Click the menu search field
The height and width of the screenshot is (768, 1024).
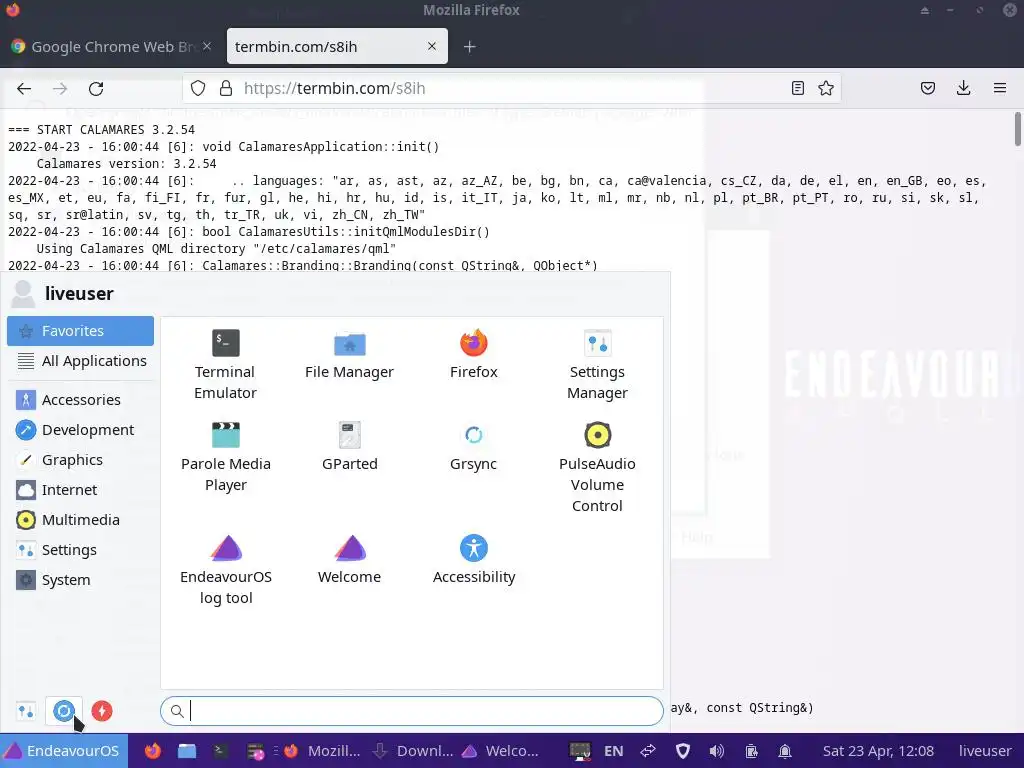click(x=411, y=711)
